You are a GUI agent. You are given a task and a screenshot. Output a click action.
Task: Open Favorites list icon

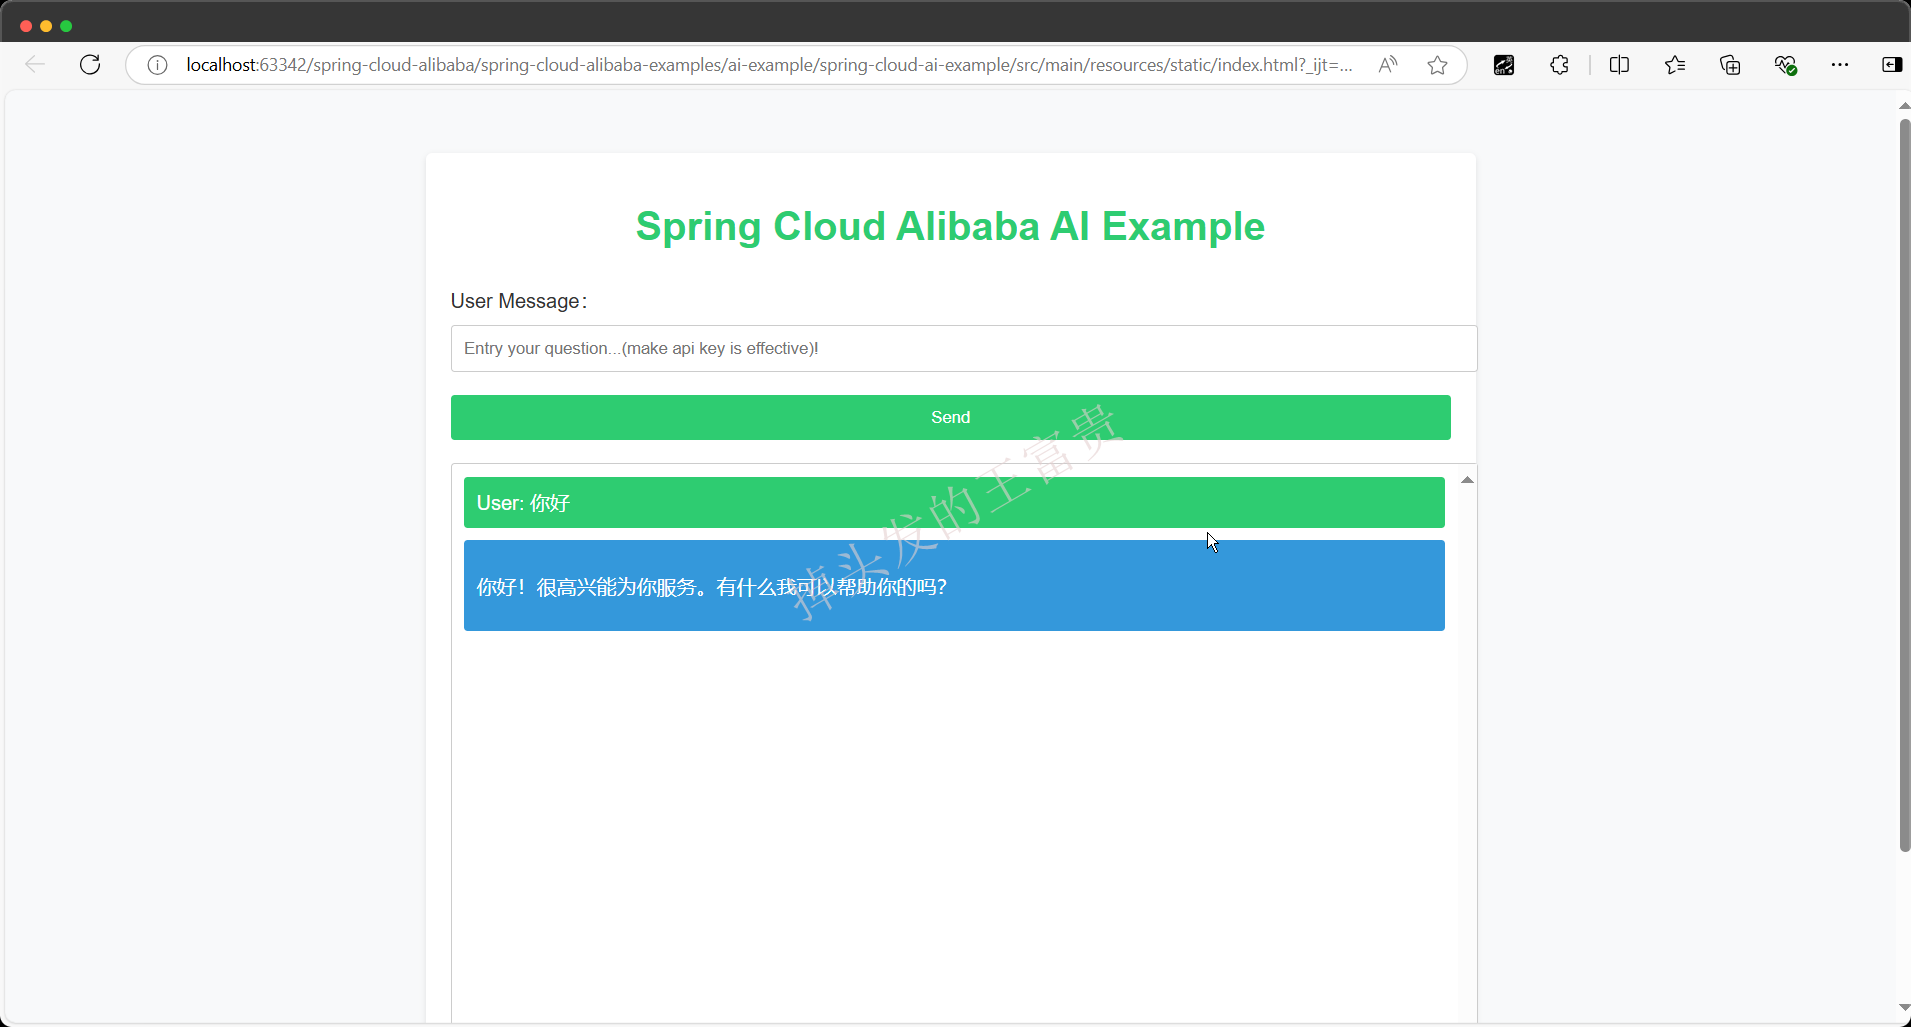coord(1675,65)
